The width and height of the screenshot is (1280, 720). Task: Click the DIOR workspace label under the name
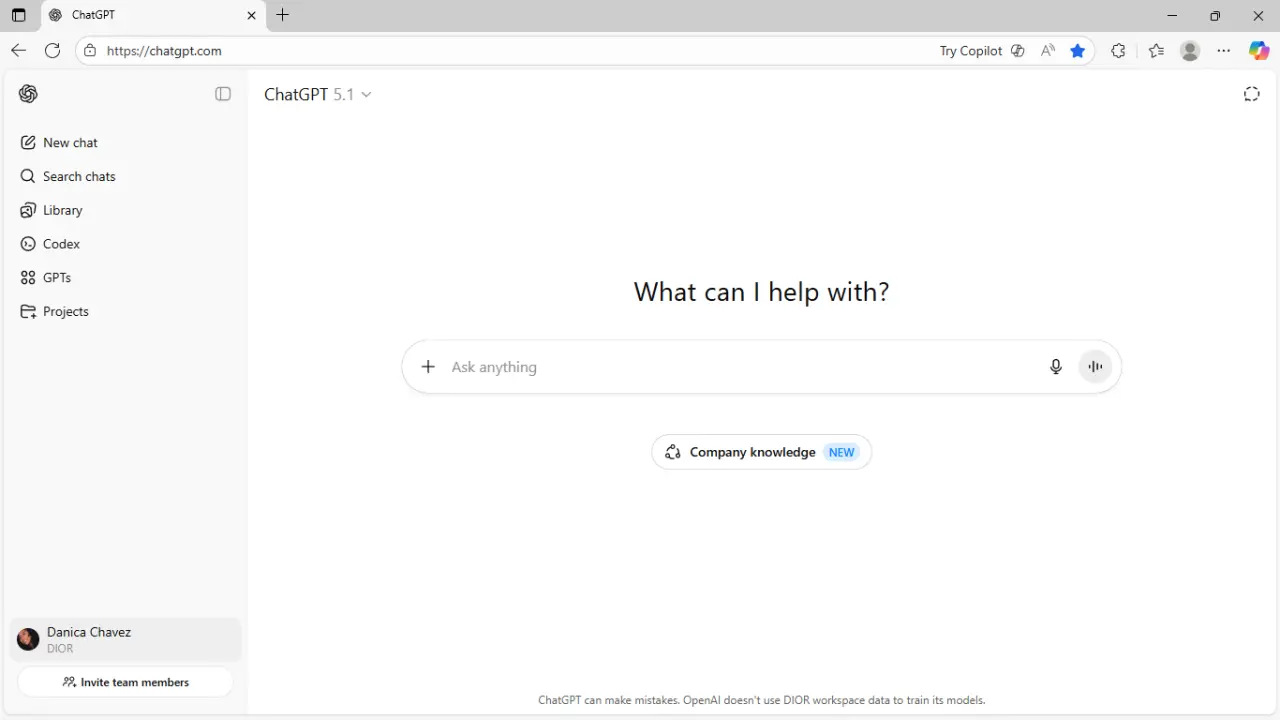pyautogui.click(x=60, y=648)
